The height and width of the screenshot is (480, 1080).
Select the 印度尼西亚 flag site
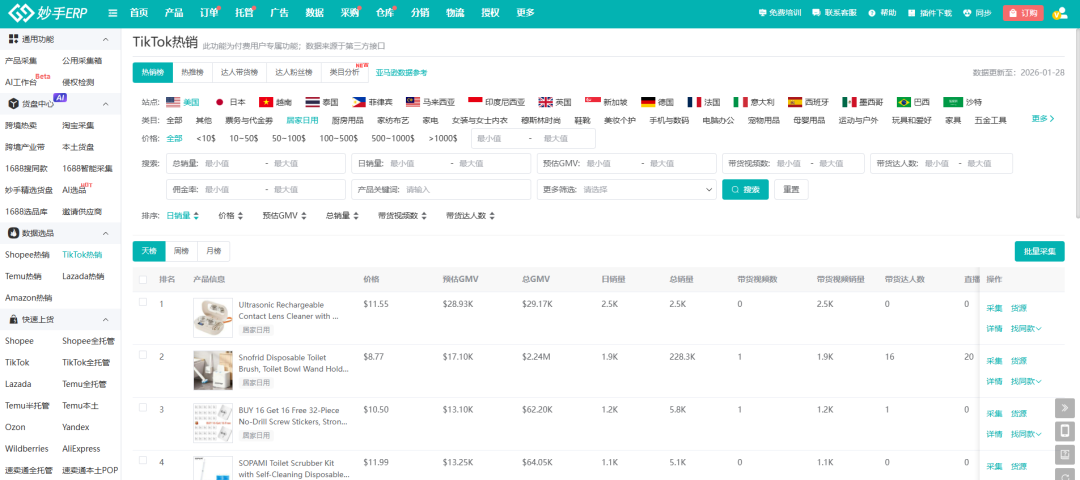496,102
